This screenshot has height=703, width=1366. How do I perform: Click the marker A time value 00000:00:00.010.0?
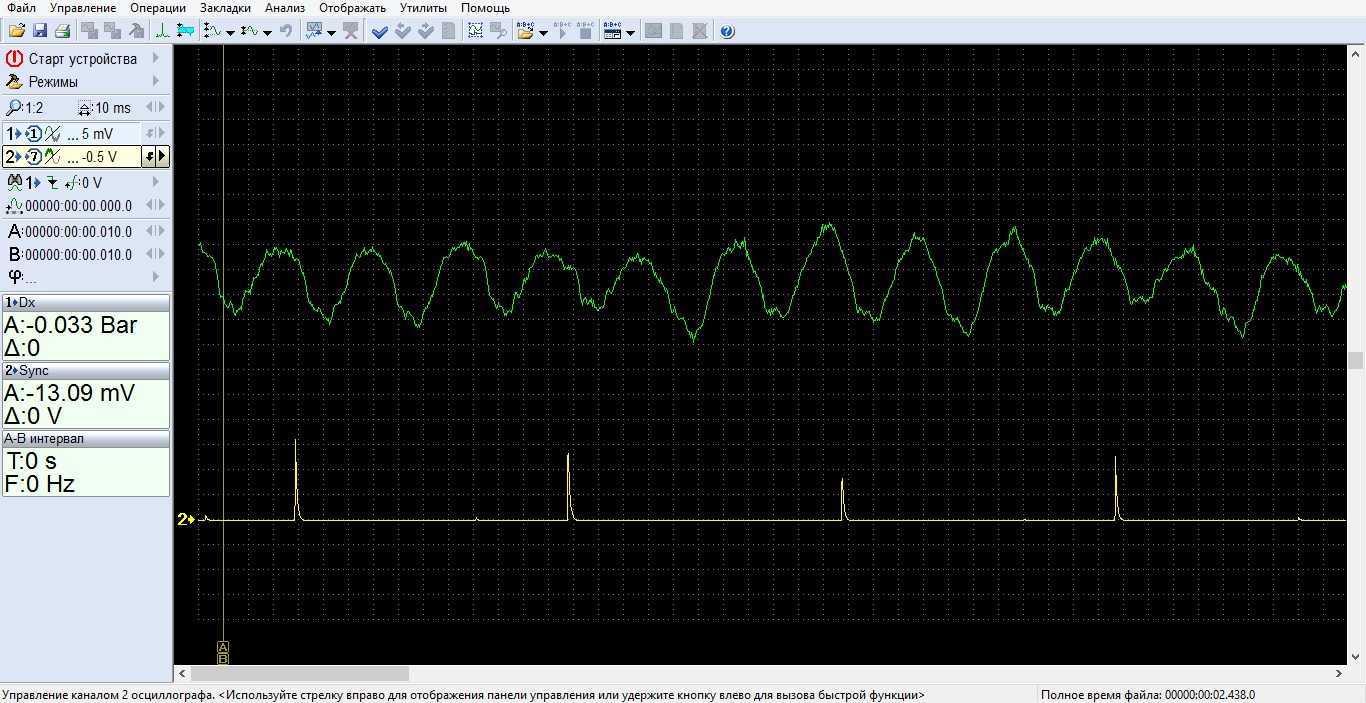78,231
